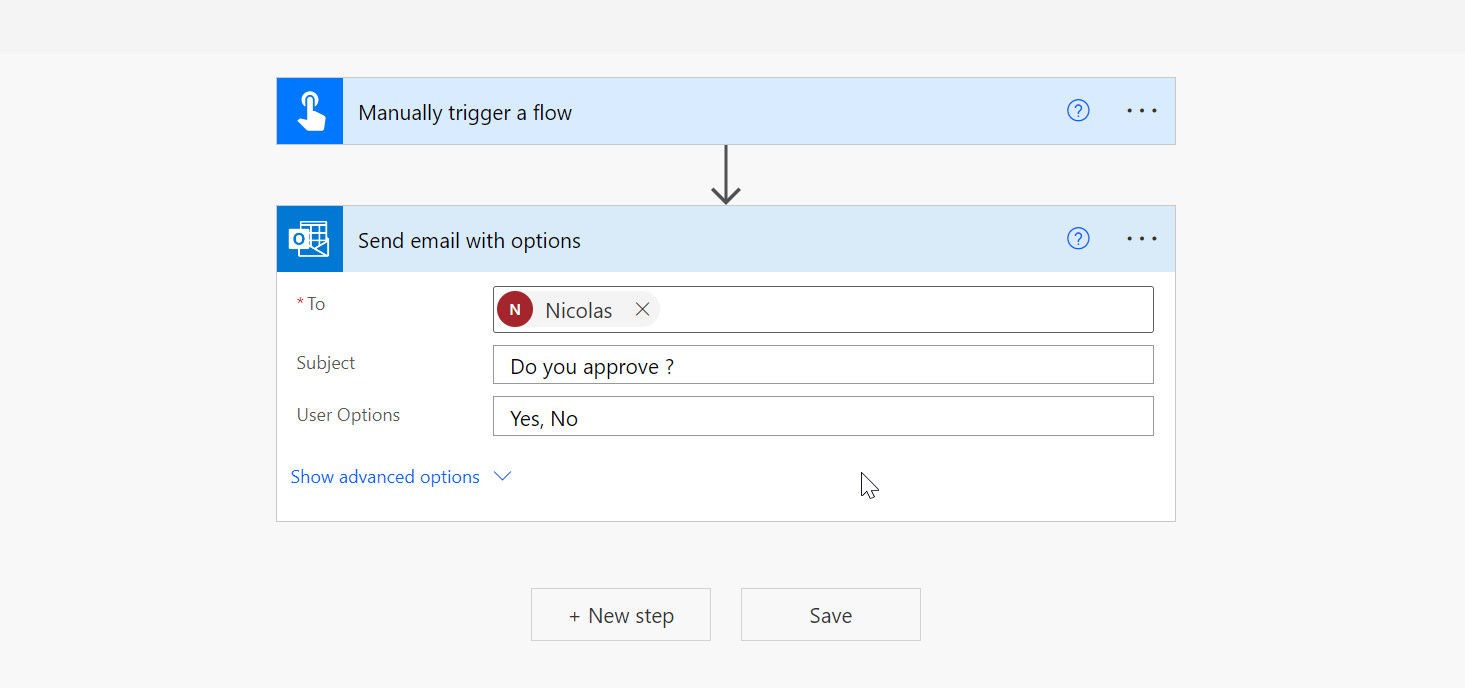
Task: Click the empty area of the To field
Action: click(x=900, y=310)
